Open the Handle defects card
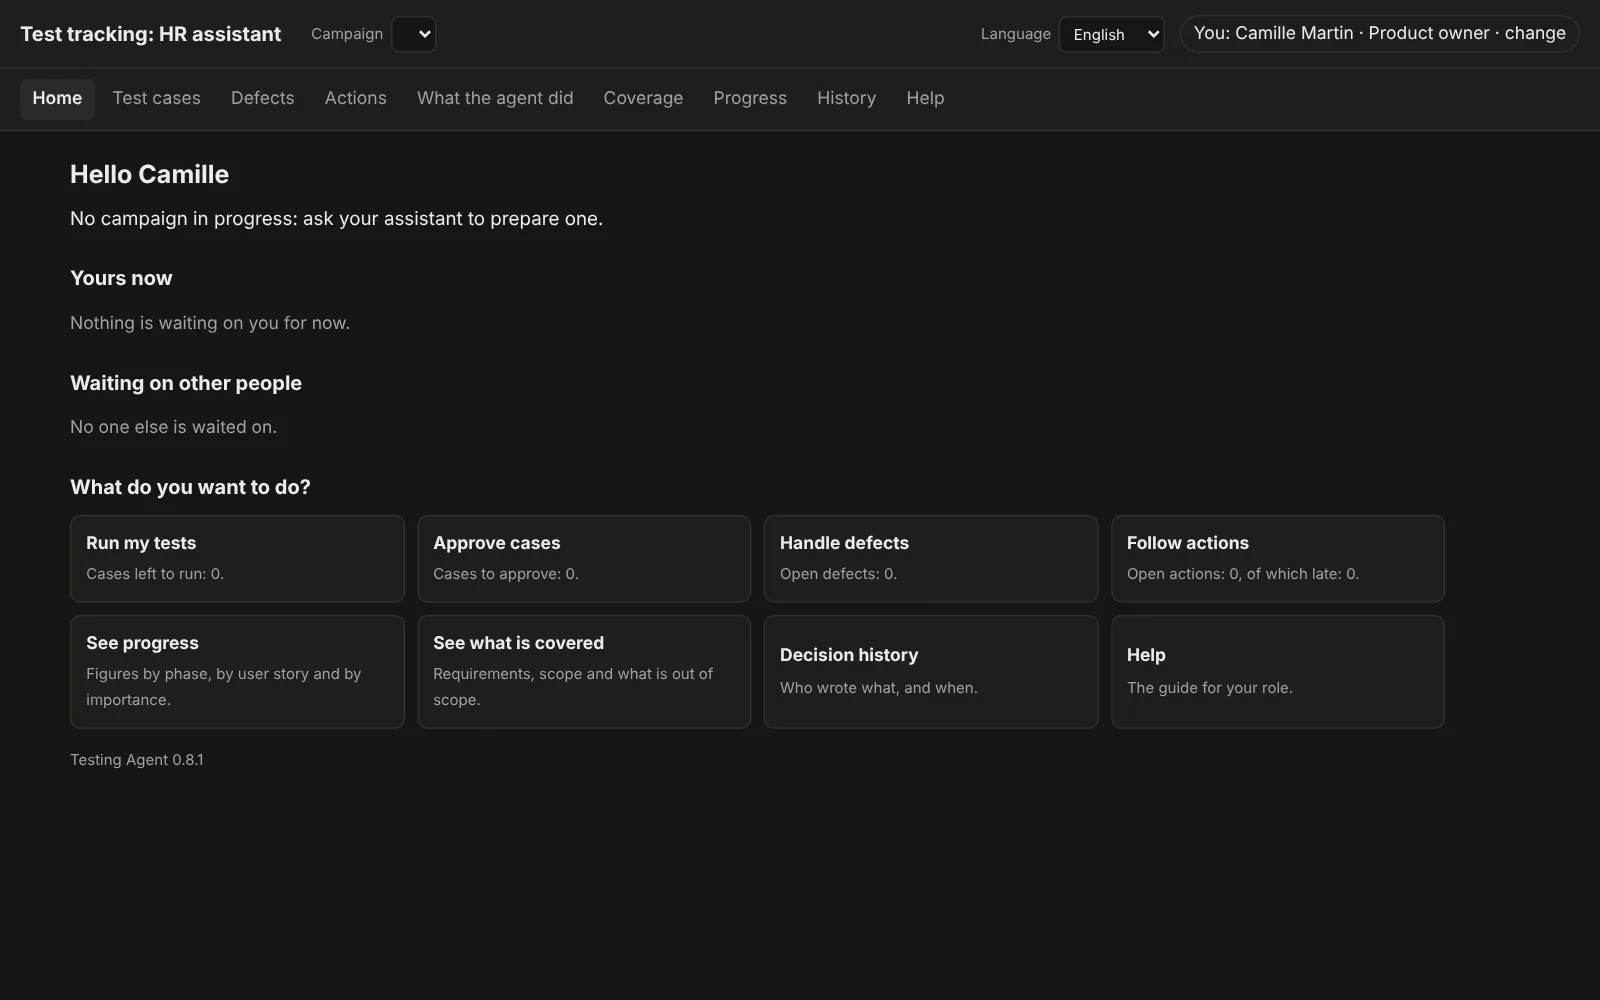 (x=931, y=559)
